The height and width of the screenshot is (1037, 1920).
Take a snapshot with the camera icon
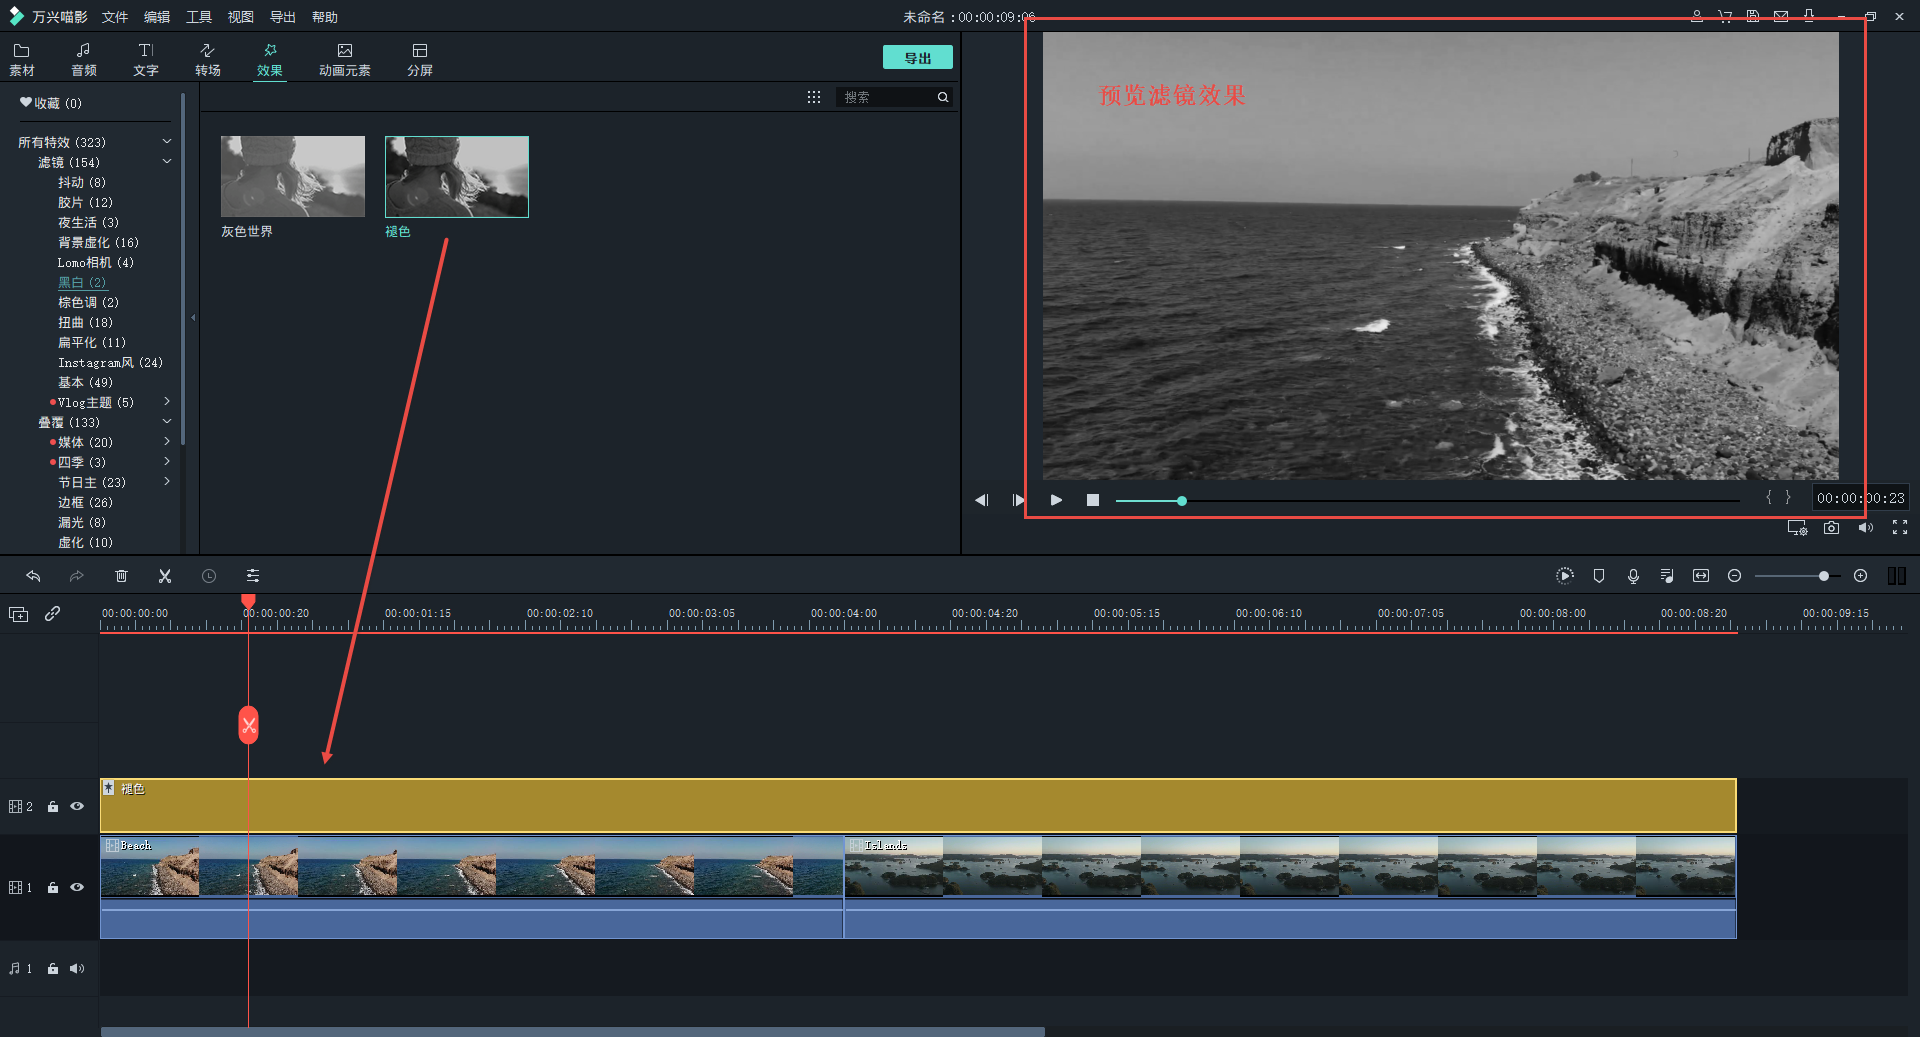click(1831, 528)
